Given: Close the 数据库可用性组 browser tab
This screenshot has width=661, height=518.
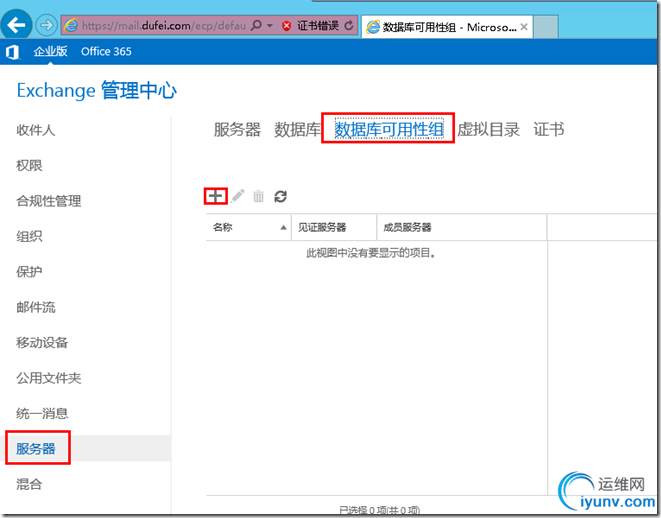Looking at the screenshot, I should click(x=524, y=27).
